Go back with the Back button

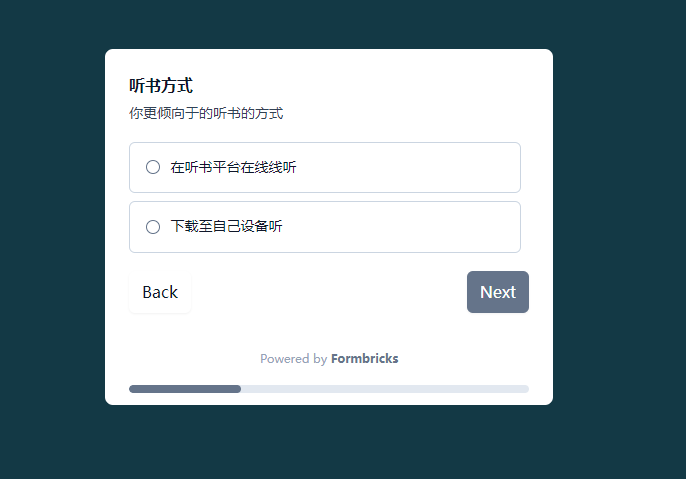coord(160,292)
